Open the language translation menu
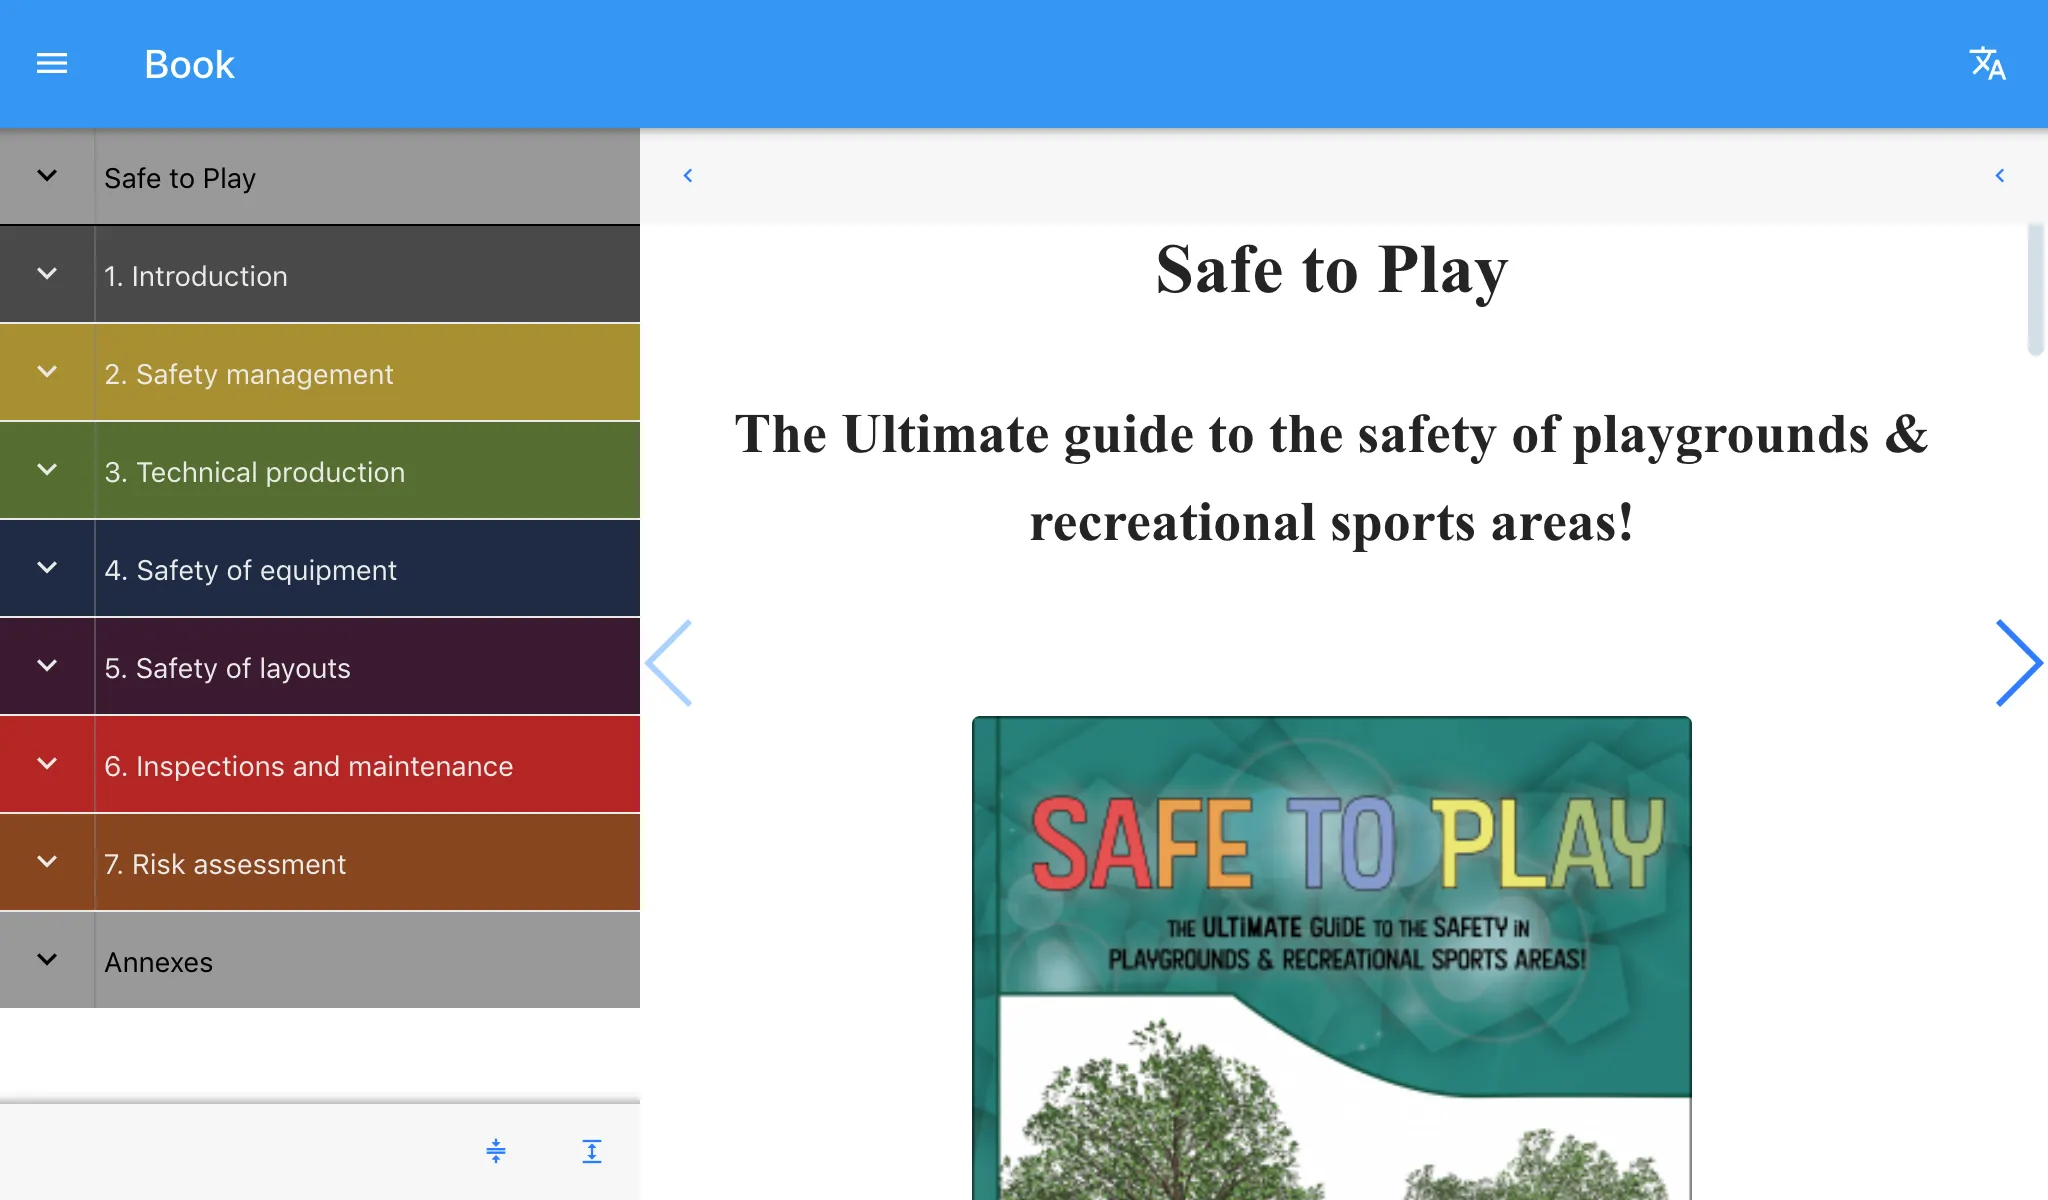This screenshot has width=2048, height=1200. (1987, 64)
